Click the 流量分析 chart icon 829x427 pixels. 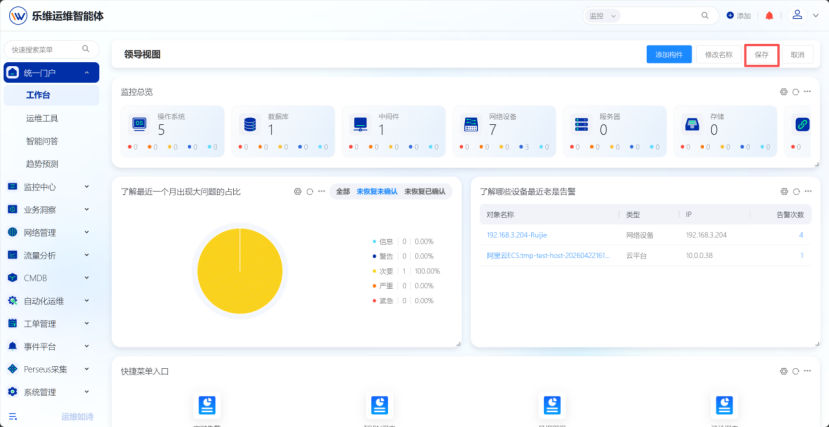[13, 255]
